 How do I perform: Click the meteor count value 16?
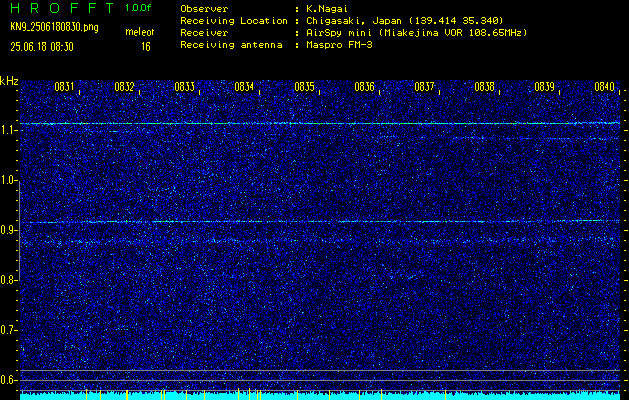(146, 47)
